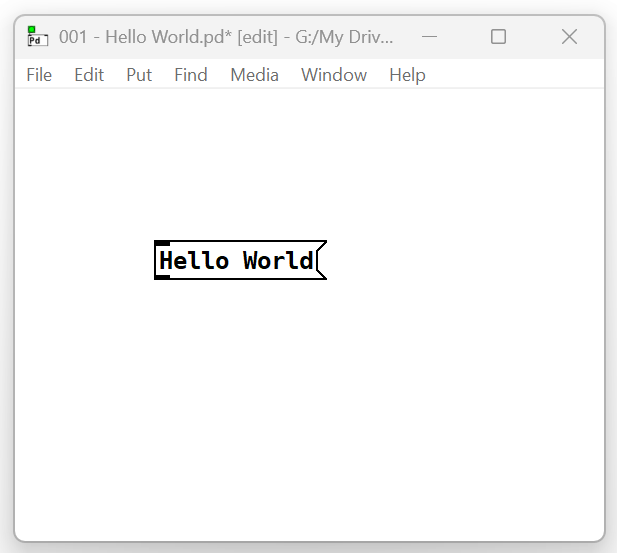Open the File menu
Image resolution: width=617 pixels, height=553 pixels.
pyautogui.click(x=39, y=75)
